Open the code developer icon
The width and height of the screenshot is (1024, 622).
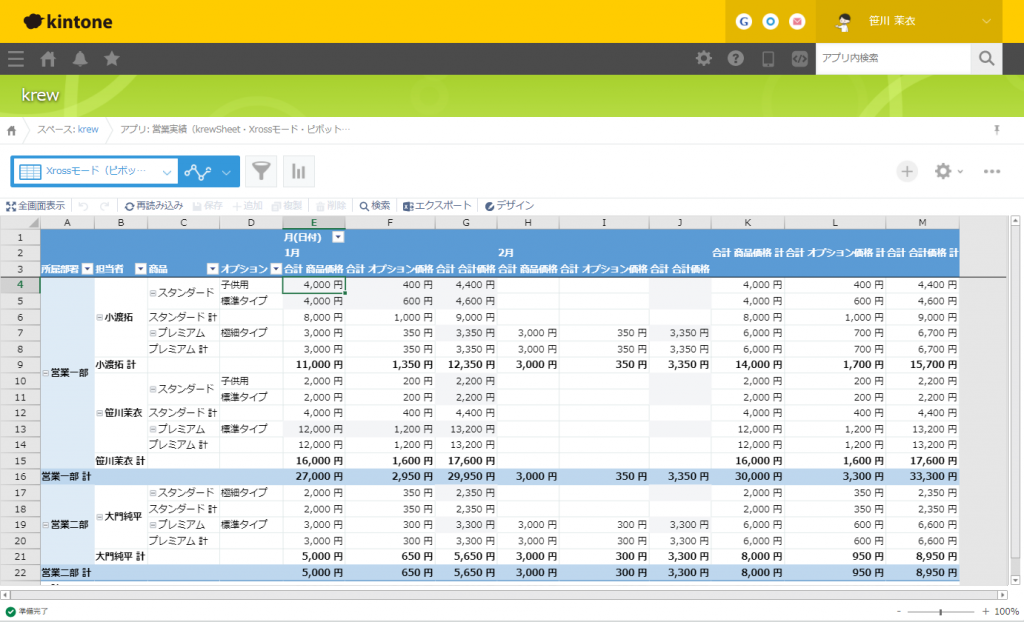tap(799, 59)
